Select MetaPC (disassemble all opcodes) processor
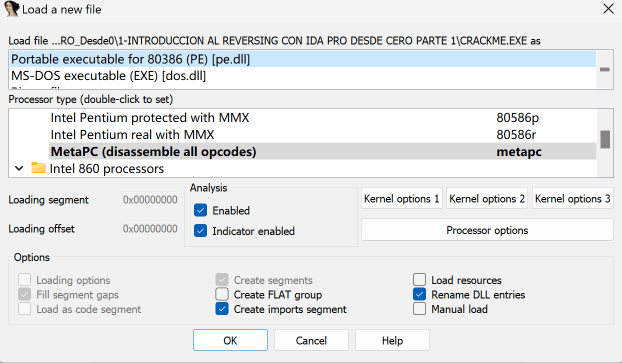622x363 pixels. click(x=323, y=152)
